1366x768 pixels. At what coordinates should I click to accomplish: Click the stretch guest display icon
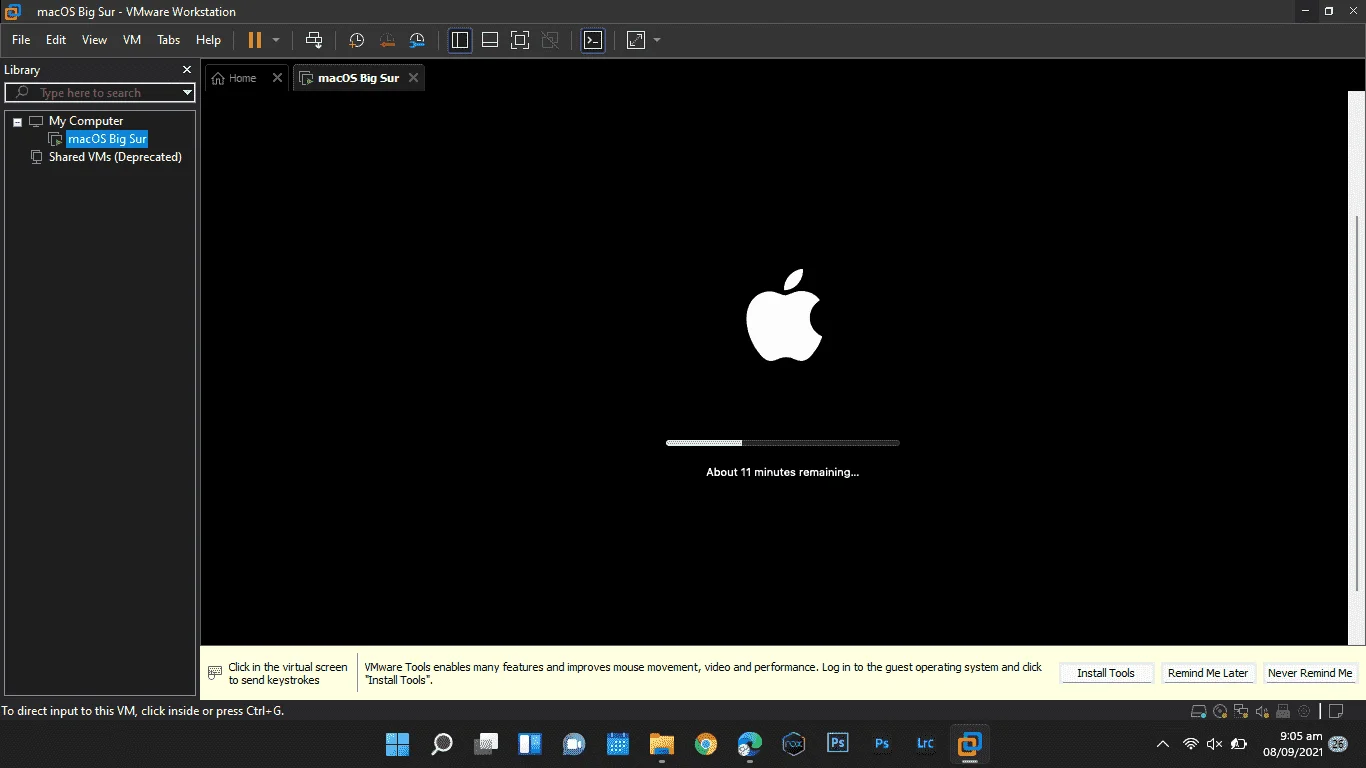(636, 40)
